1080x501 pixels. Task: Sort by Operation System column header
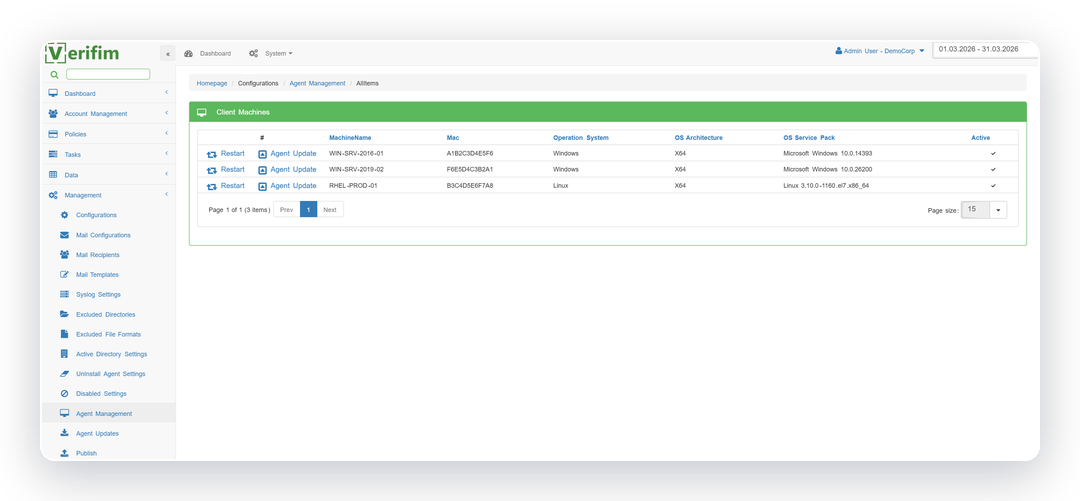click(581, 138)
